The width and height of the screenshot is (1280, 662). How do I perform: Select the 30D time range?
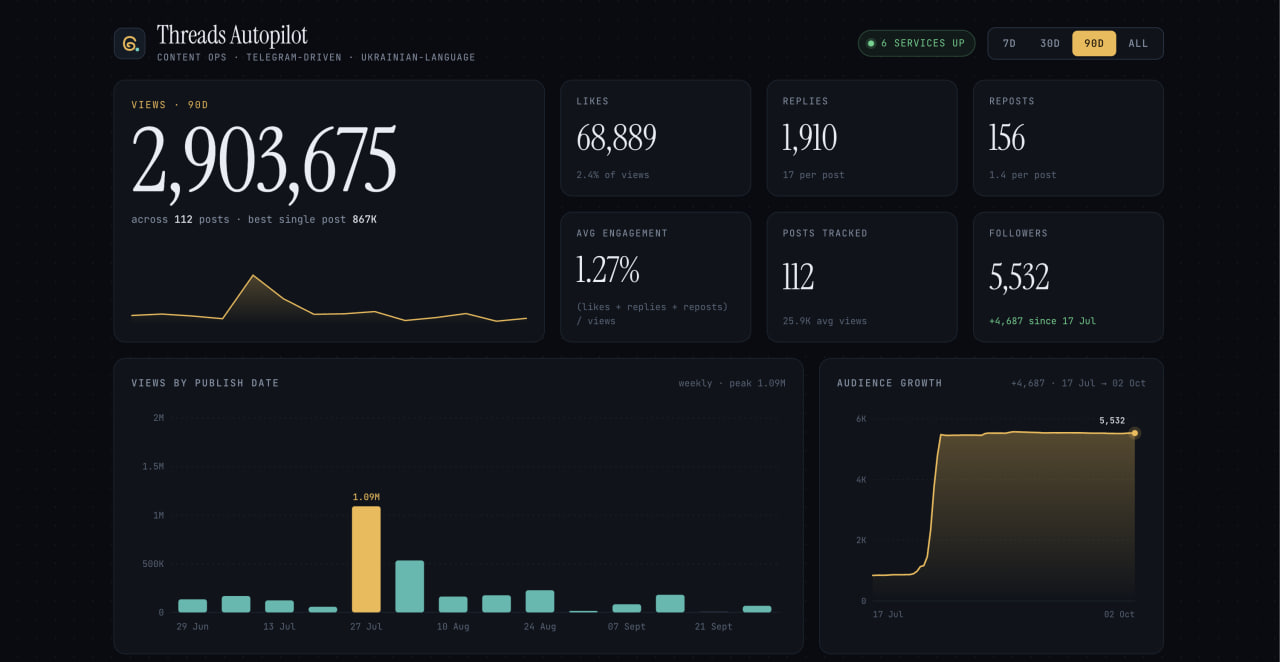coord(1050,43)
